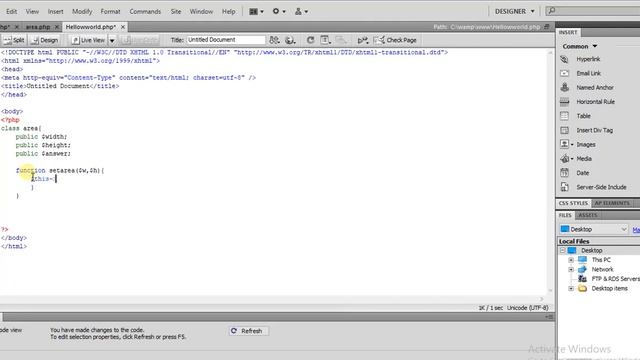Open the Media dropdown arrow

572,159
